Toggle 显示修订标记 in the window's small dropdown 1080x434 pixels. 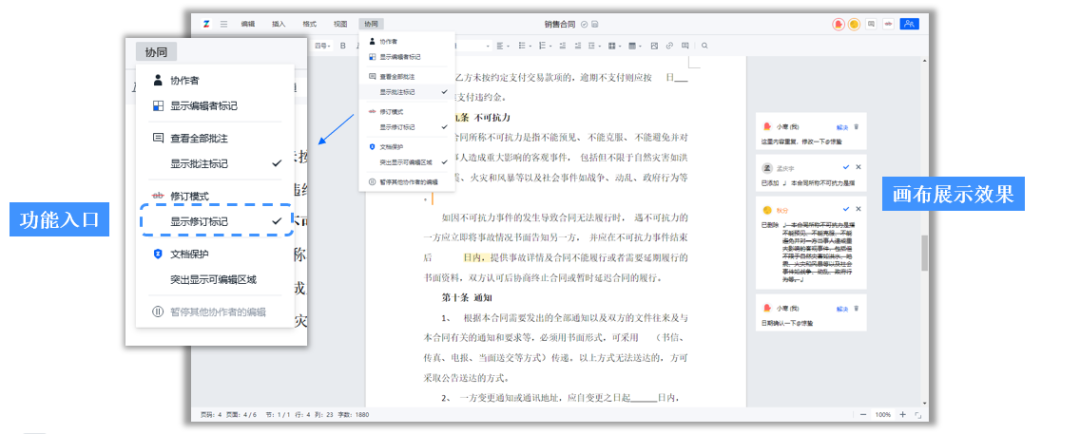(406, 127)
